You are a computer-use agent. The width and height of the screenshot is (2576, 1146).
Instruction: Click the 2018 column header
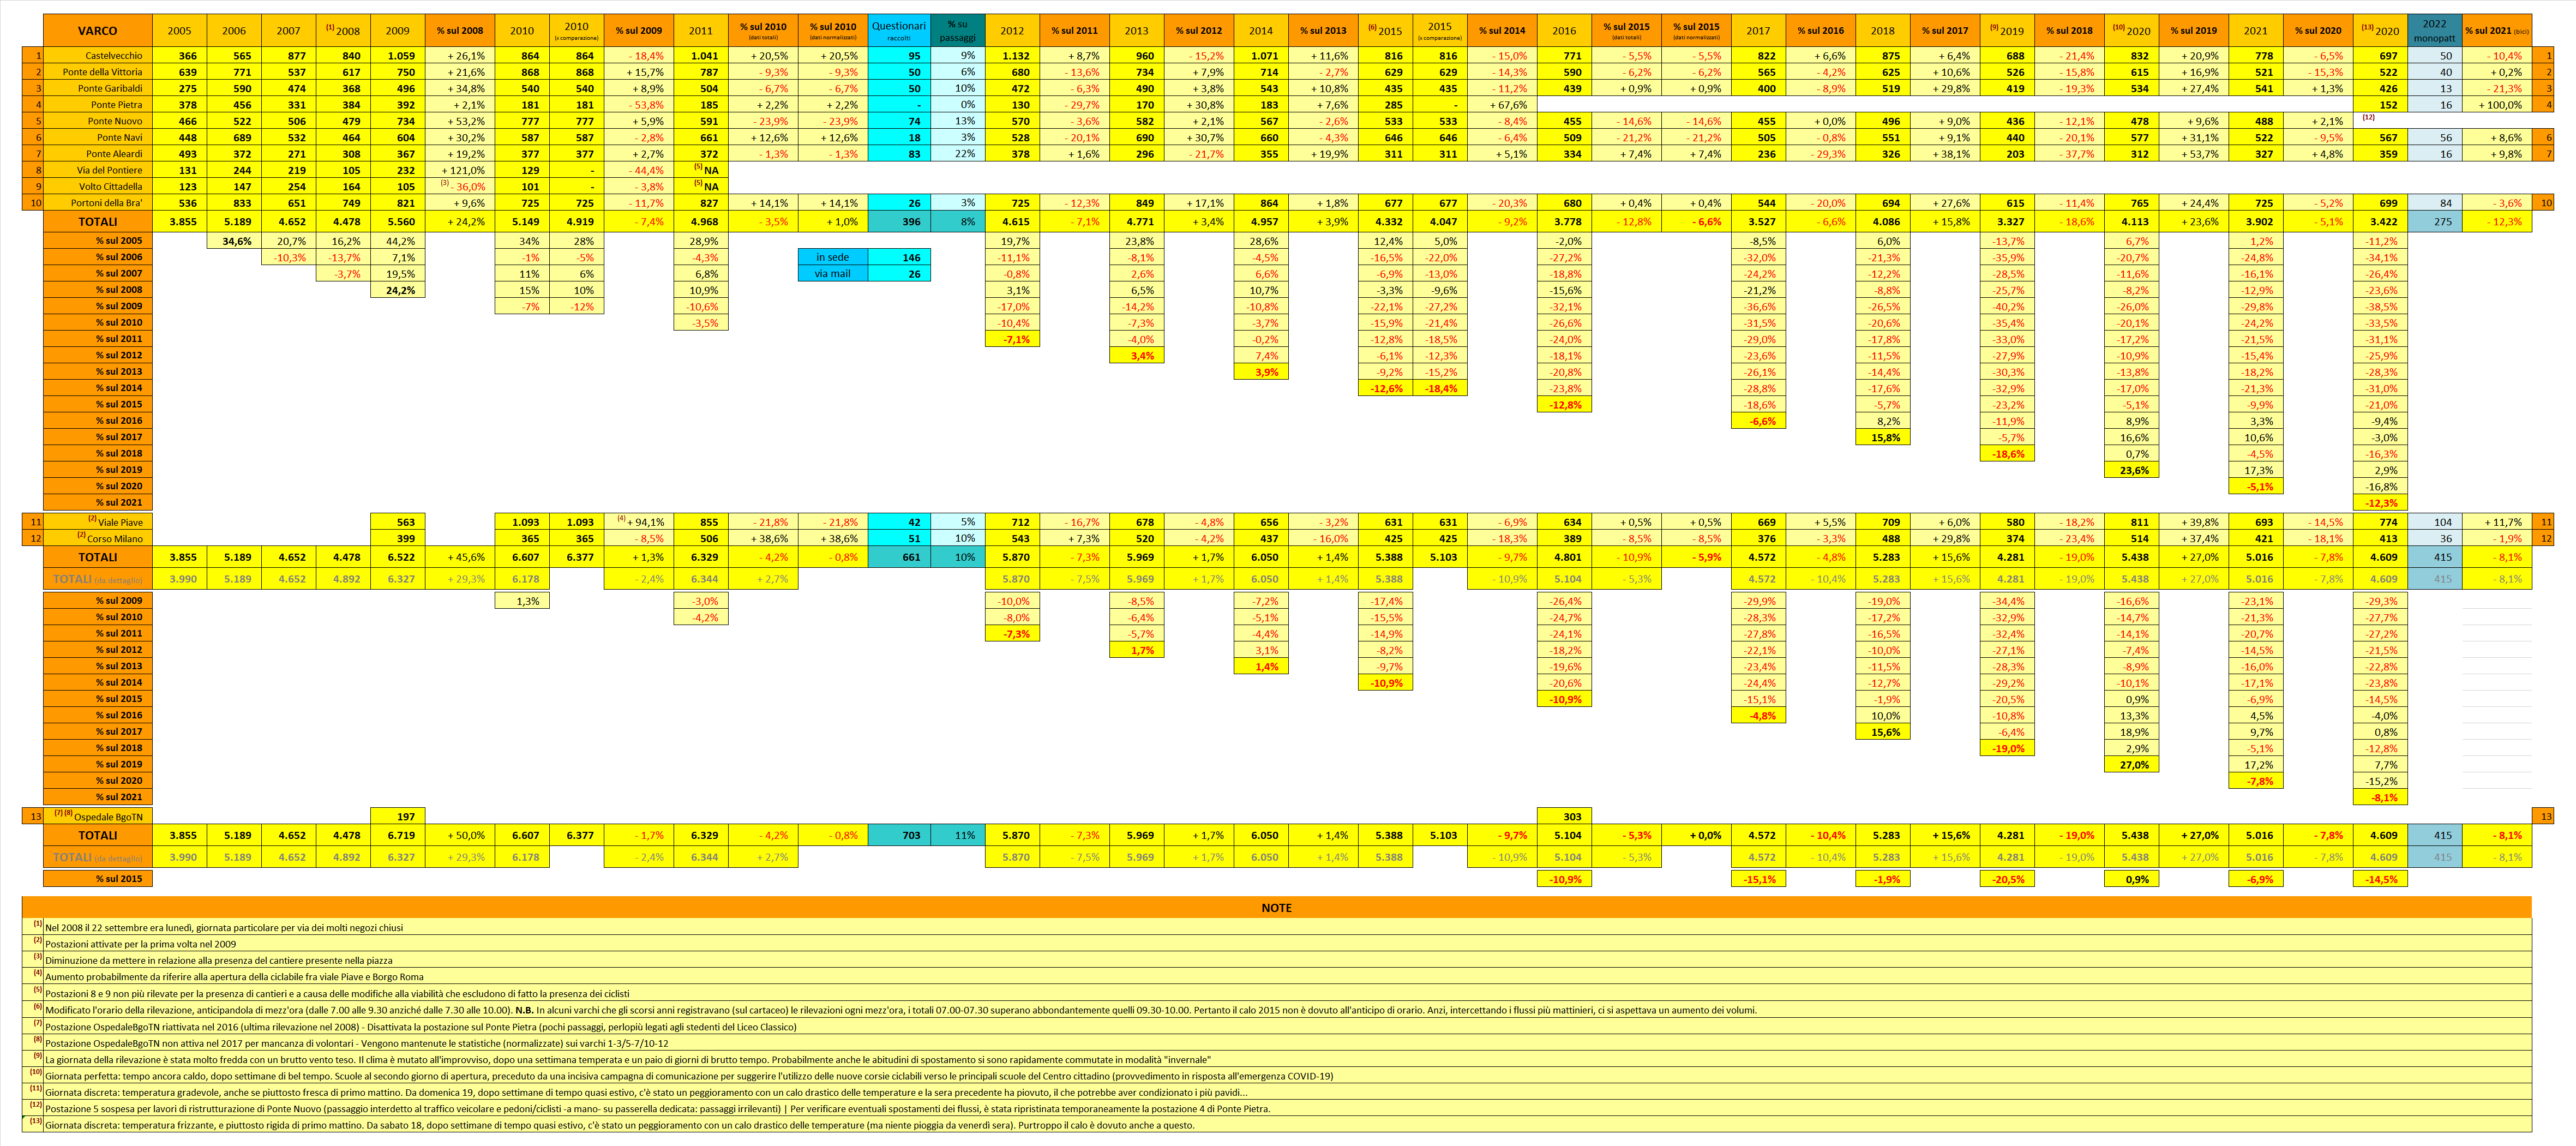(x=1883, y=30)
